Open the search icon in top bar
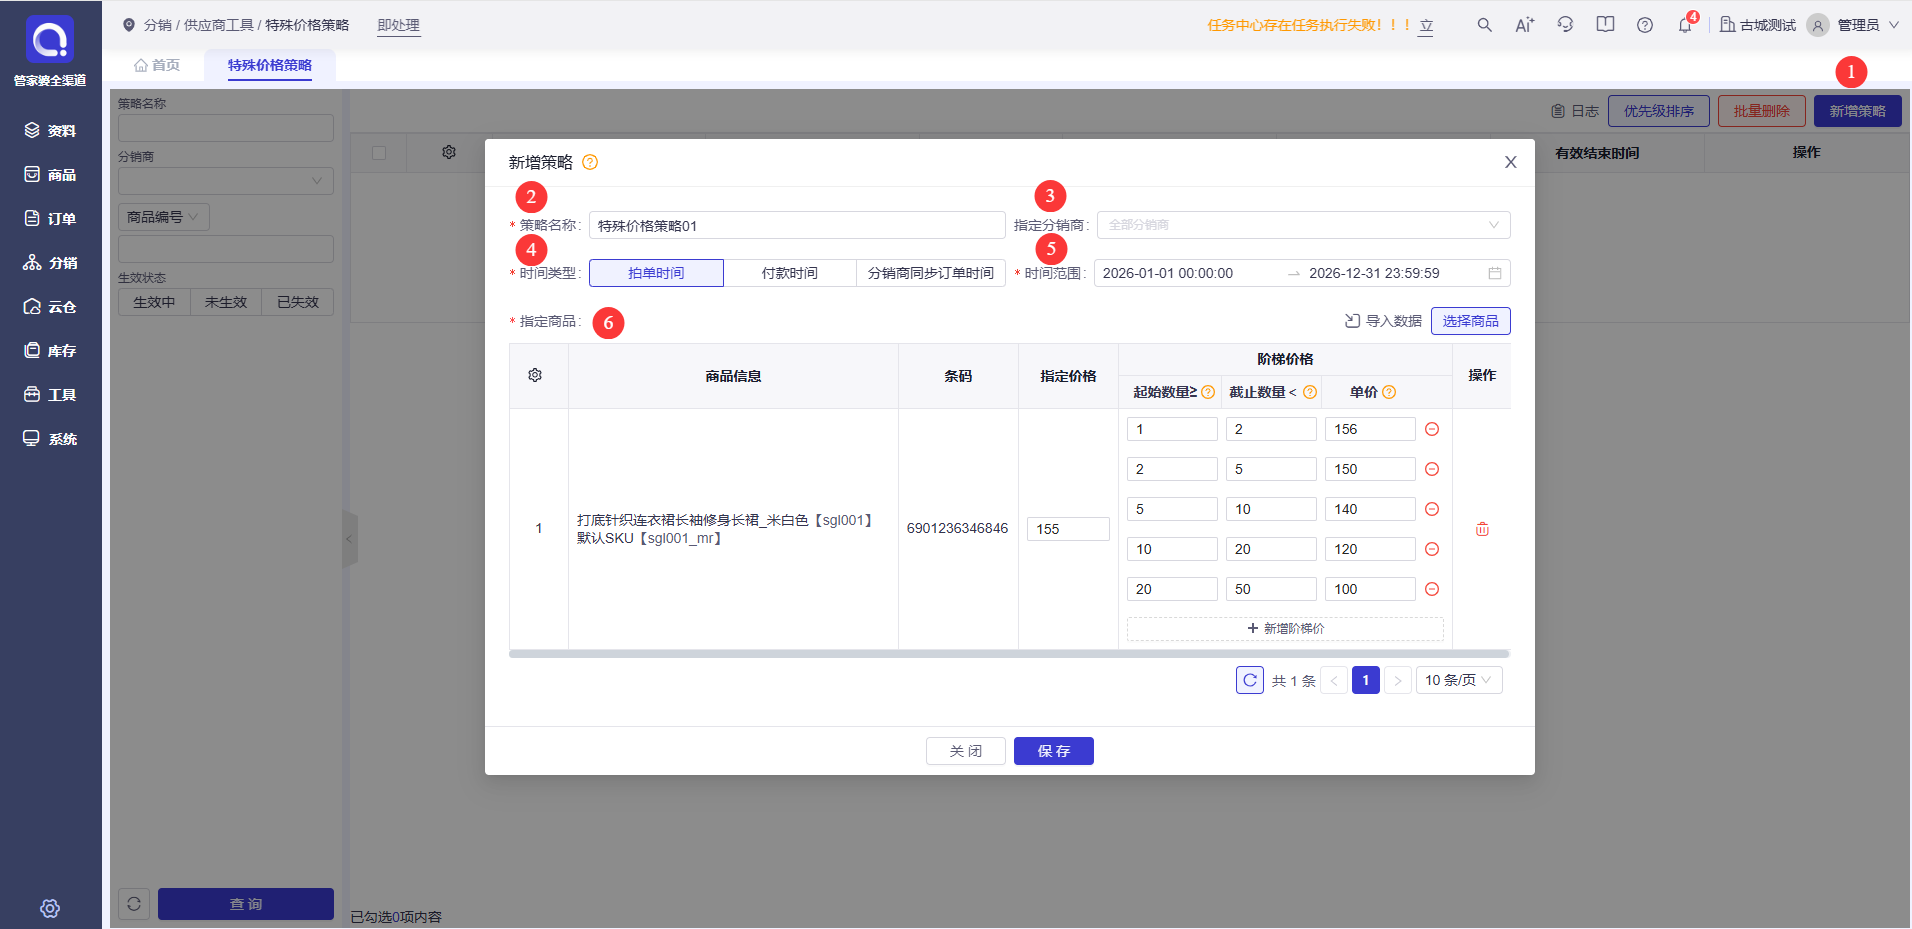Image resolution: width=1912 pixels, height=929 pixels. (1485, 25)
